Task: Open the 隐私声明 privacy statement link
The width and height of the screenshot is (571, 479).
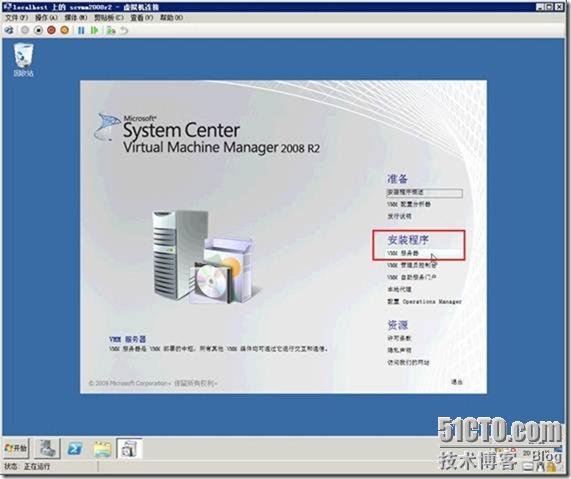Action: [x=399, y=350]
